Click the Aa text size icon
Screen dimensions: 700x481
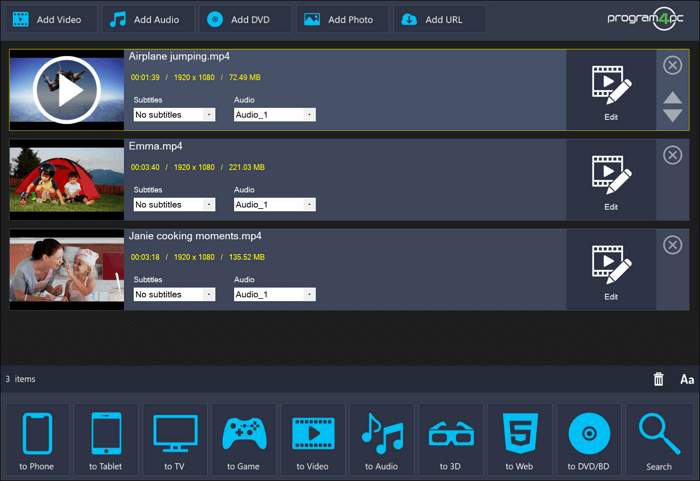[x=687, y=379]
